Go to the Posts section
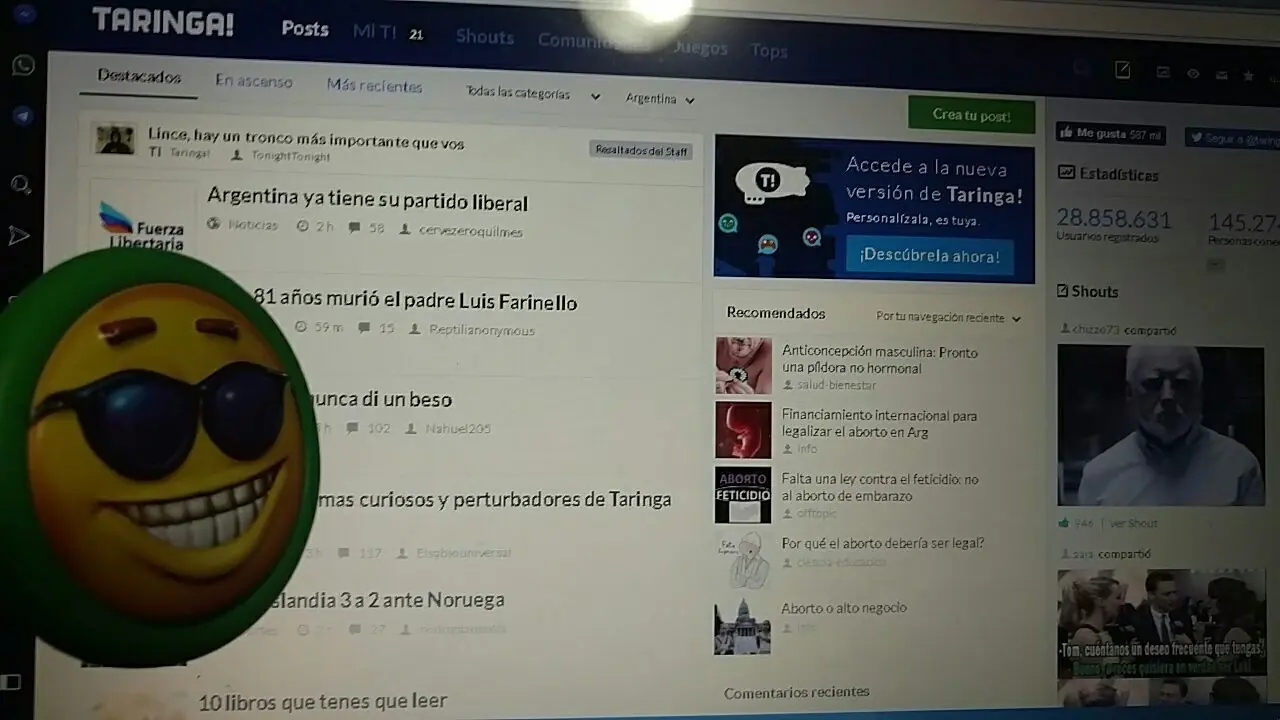 [x=305, y=28]
